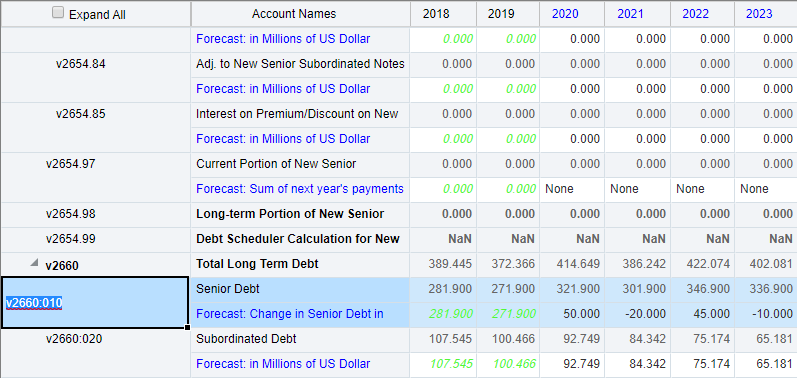The height and width of the screenshot is (378, 797).
Task: Select Senior Debt 2019 value 271.900 (gray)
Action: pos(513,289)
